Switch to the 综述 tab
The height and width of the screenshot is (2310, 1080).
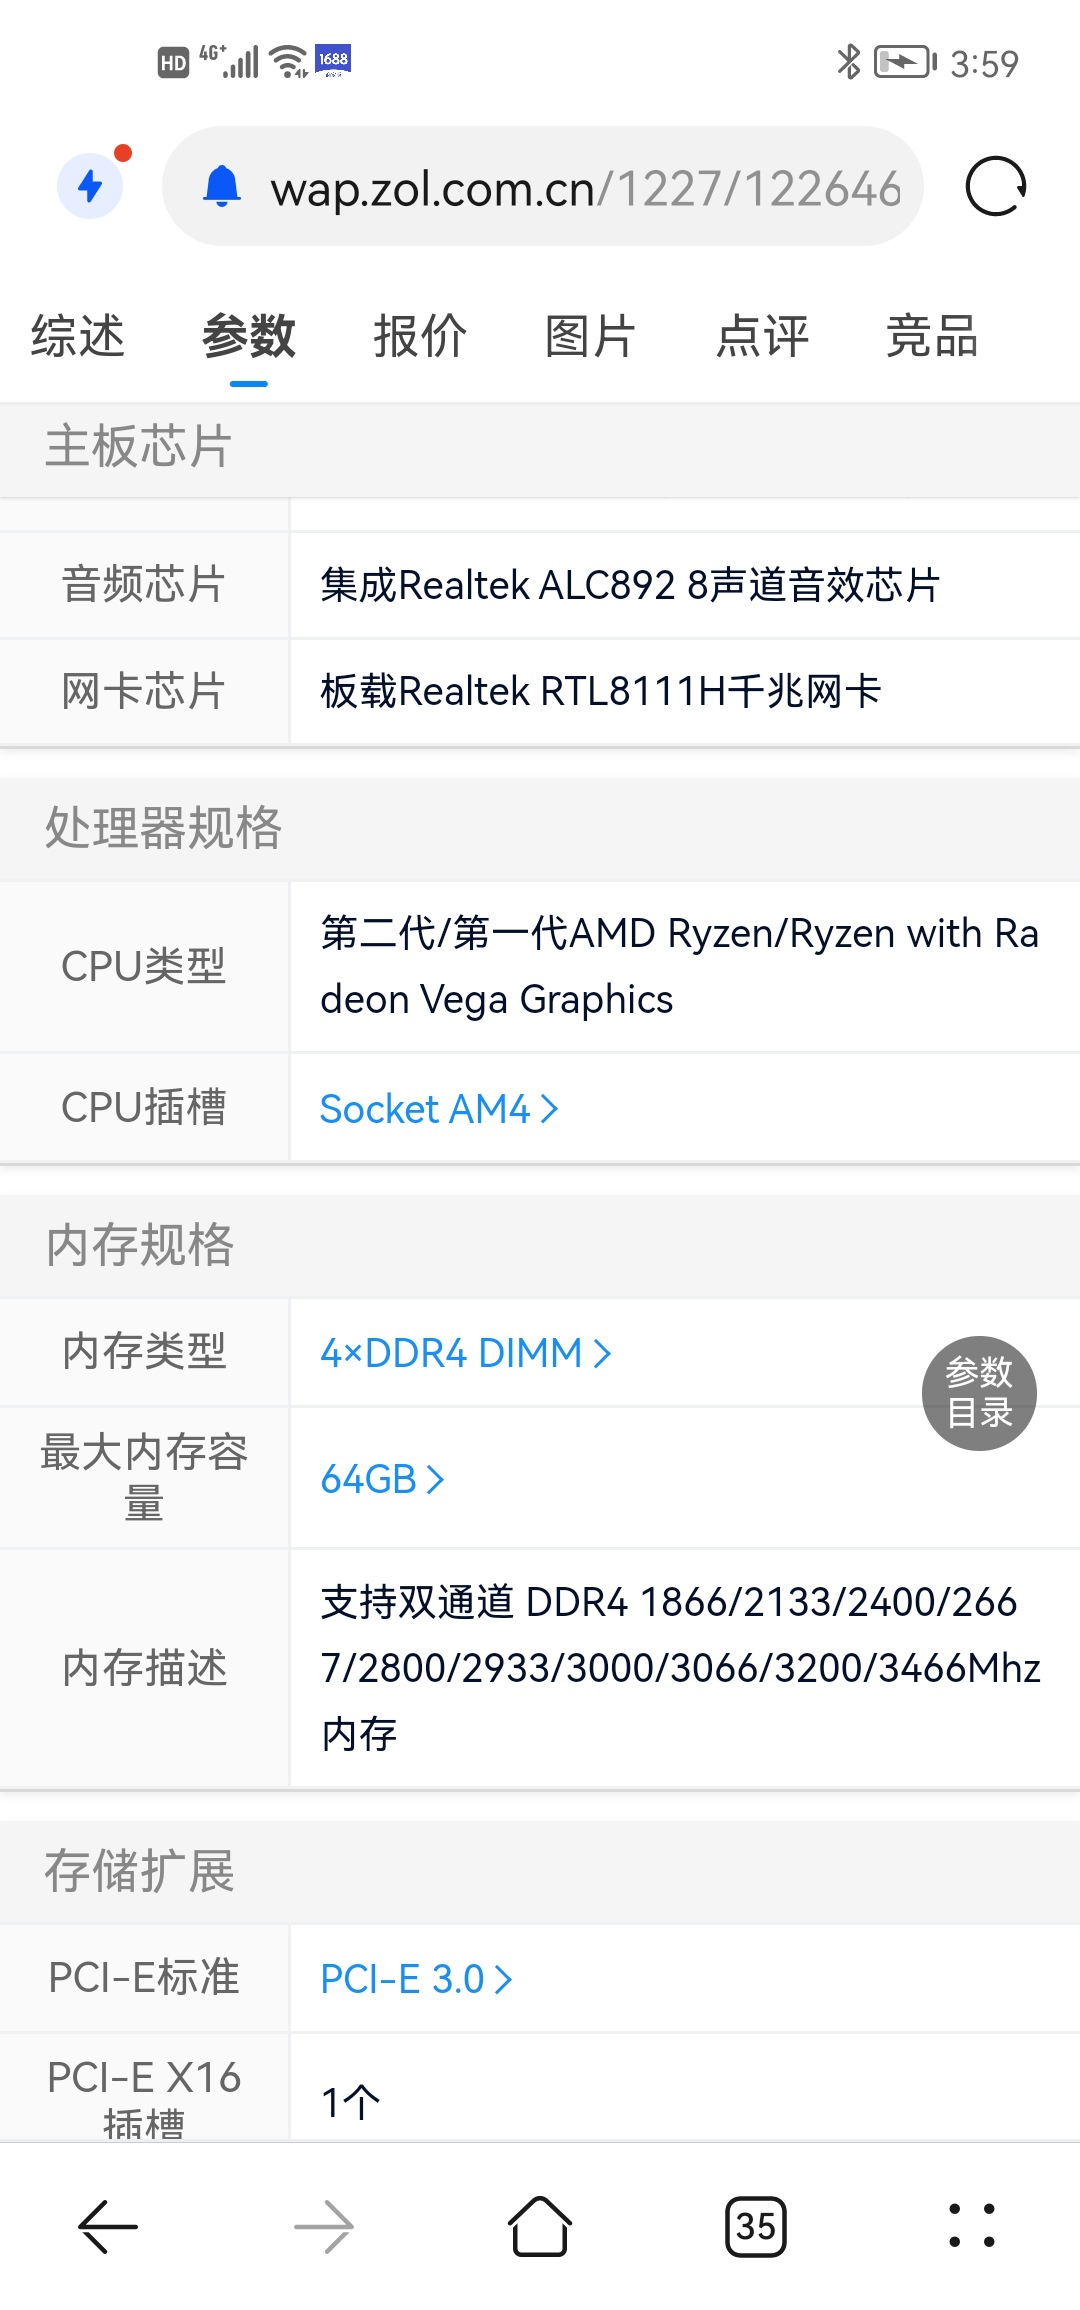tap(78, 336)
